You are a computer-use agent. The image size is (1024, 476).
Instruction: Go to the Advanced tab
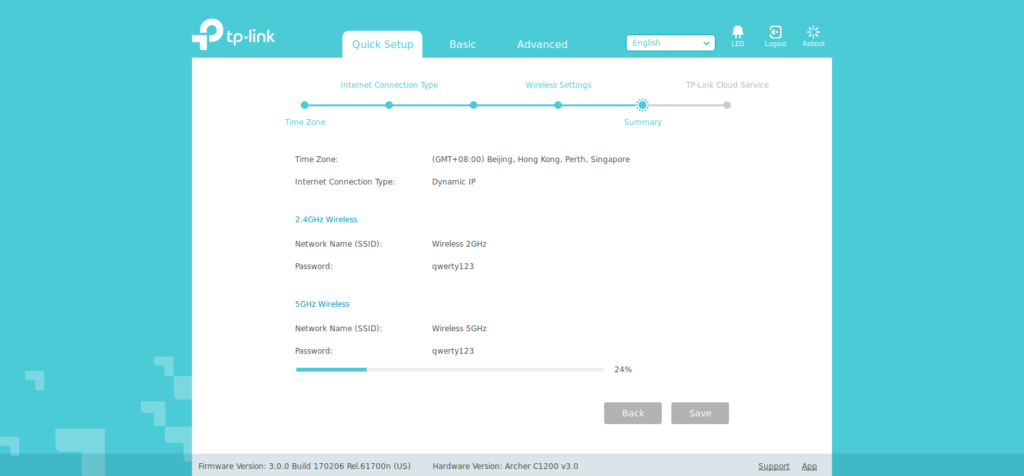pyautogui.click(x=542, y=44)
